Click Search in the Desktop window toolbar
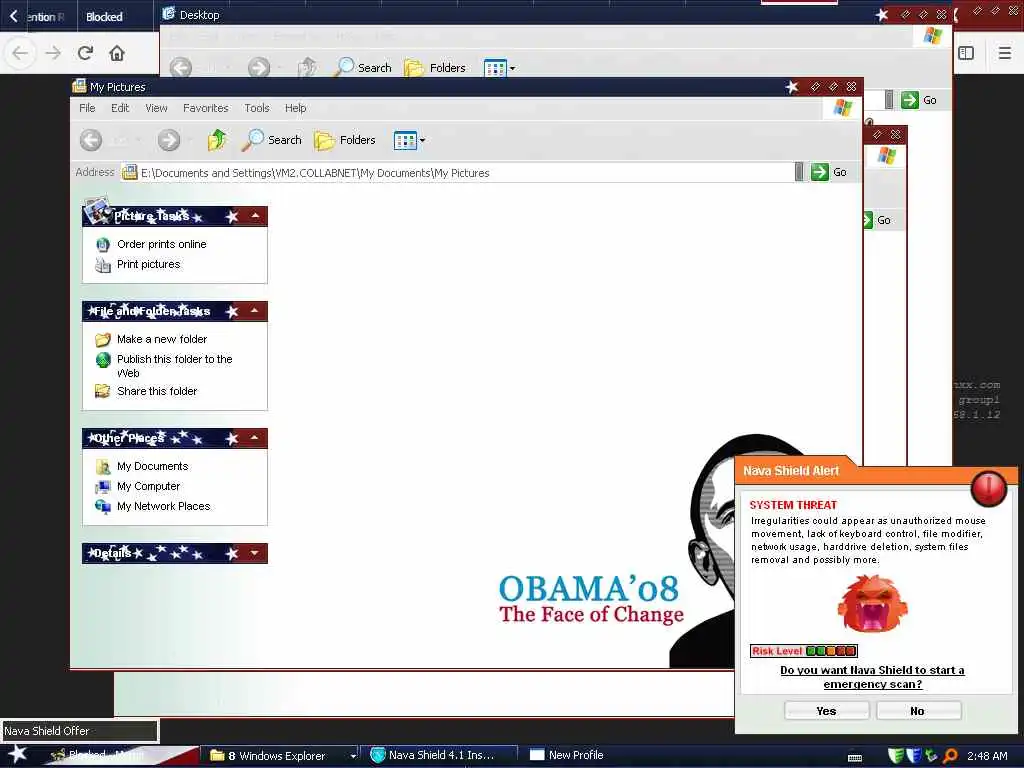 [x=363, y=67]
